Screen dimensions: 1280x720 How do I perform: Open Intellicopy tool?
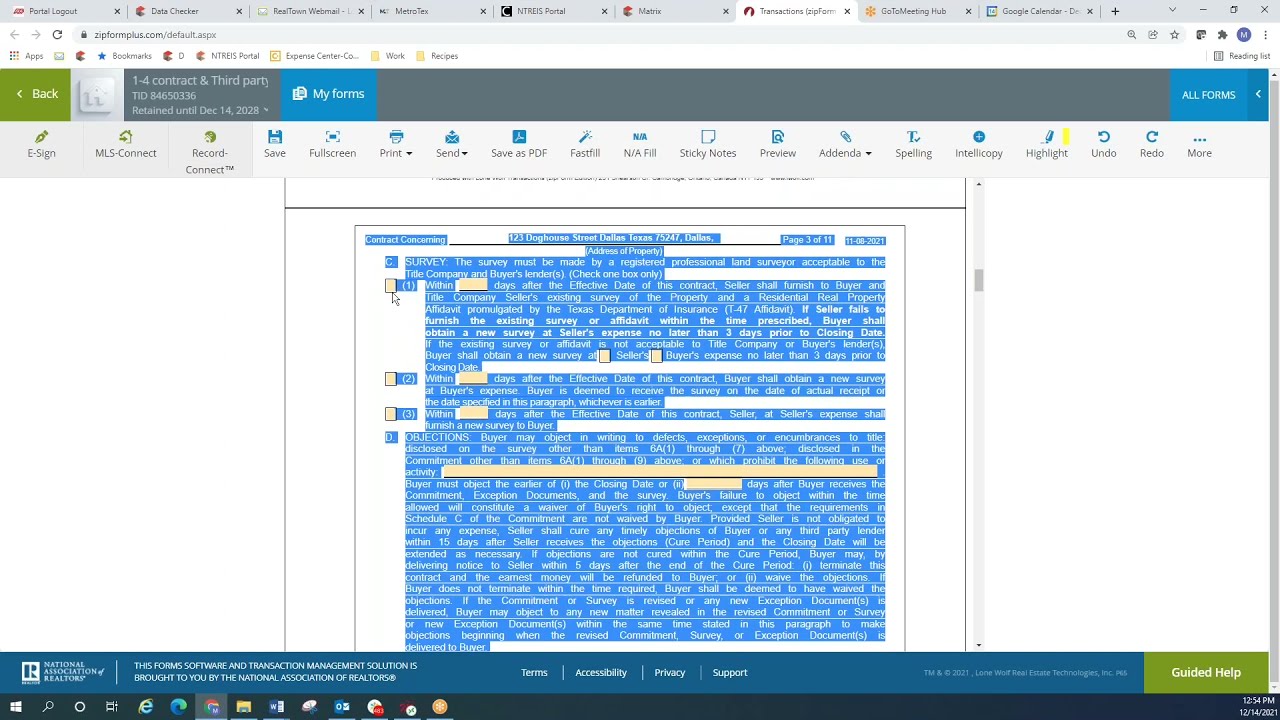(x=979, y=144)
